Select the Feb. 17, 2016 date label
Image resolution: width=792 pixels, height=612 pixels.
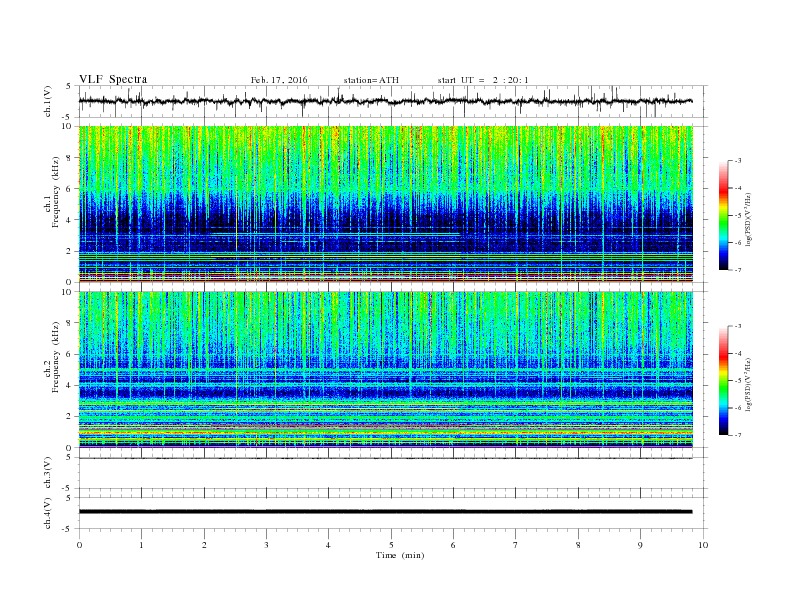click(x=279, y=80)
